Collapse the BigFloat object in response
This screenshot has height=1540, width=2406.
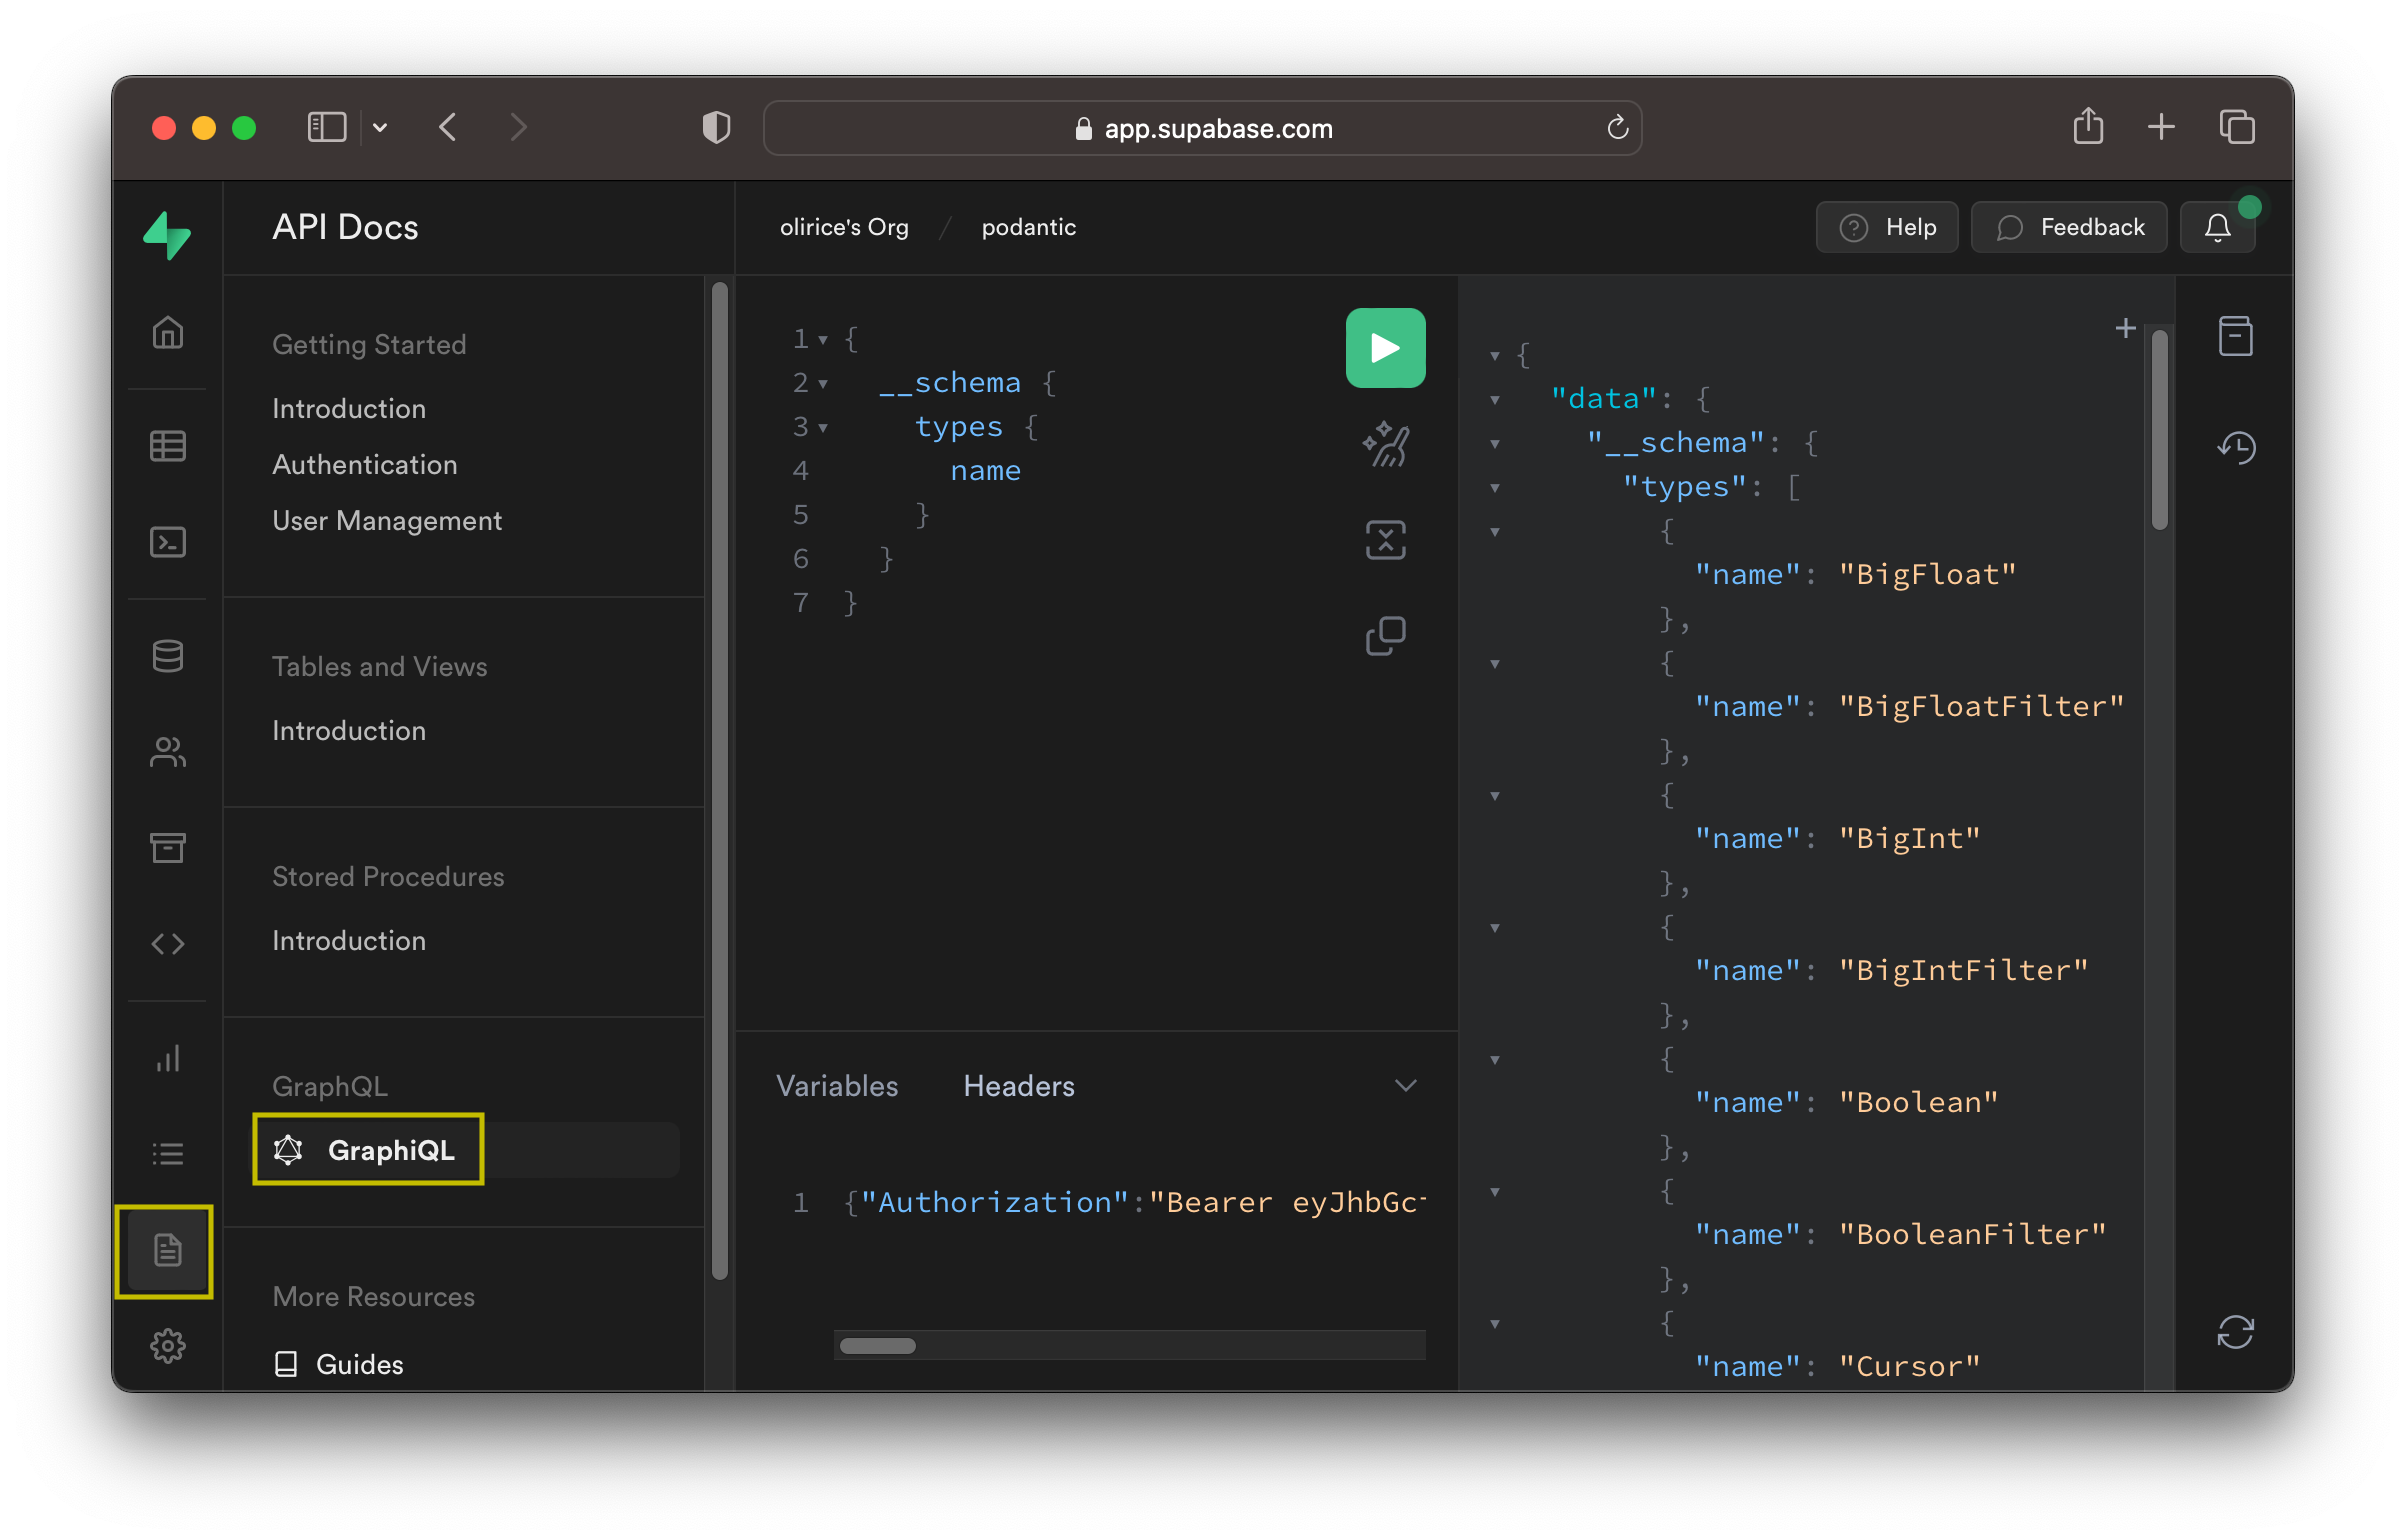[1495, 532]
